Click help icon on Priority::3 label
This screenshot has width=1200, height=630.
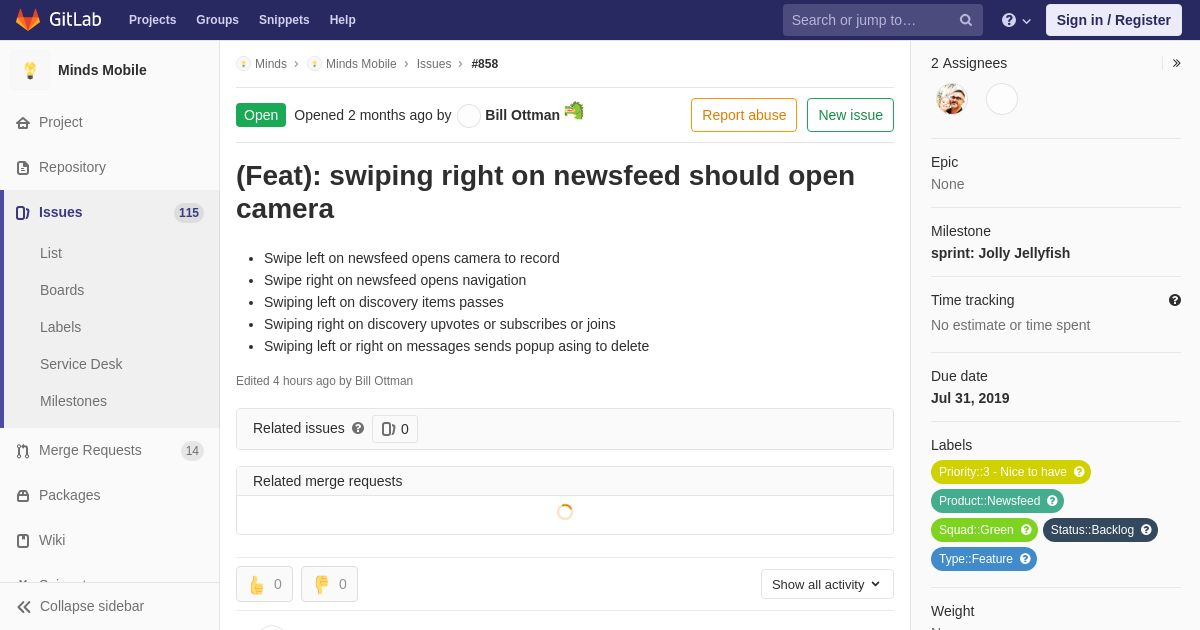[1079, 472]
